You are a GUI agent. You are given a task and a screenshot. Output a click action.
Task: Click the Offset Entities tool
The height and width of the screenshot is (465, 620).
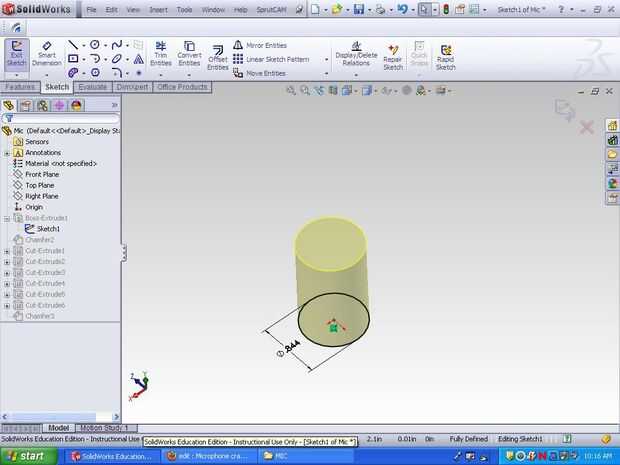click(x=217, y=58)
